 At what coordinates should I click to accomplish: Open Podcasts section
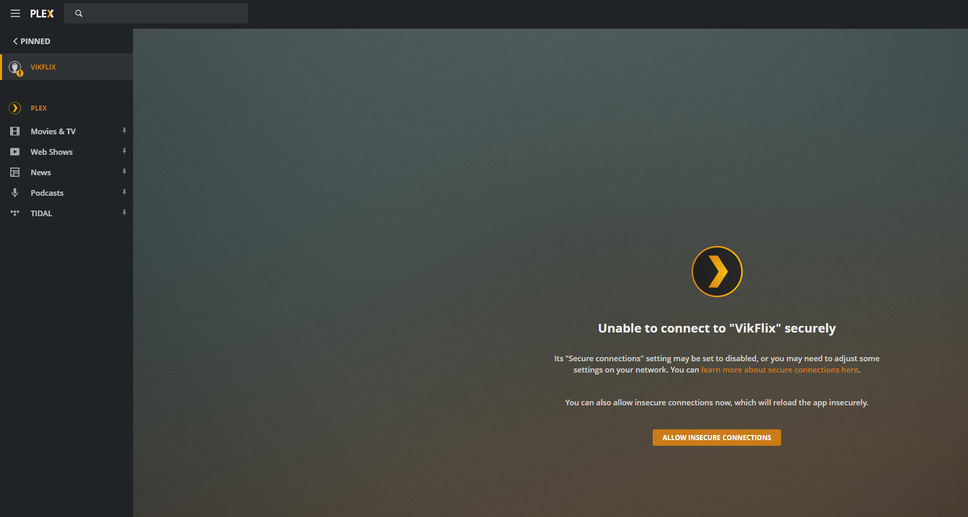coord(47,193)
